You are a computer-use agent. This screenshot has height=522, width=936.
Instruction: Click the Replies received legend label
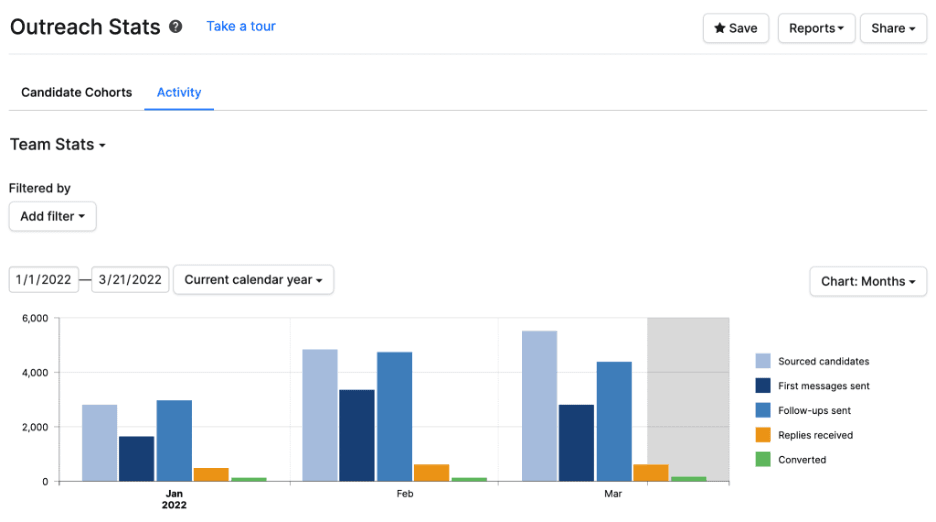[x=815, y=435]
